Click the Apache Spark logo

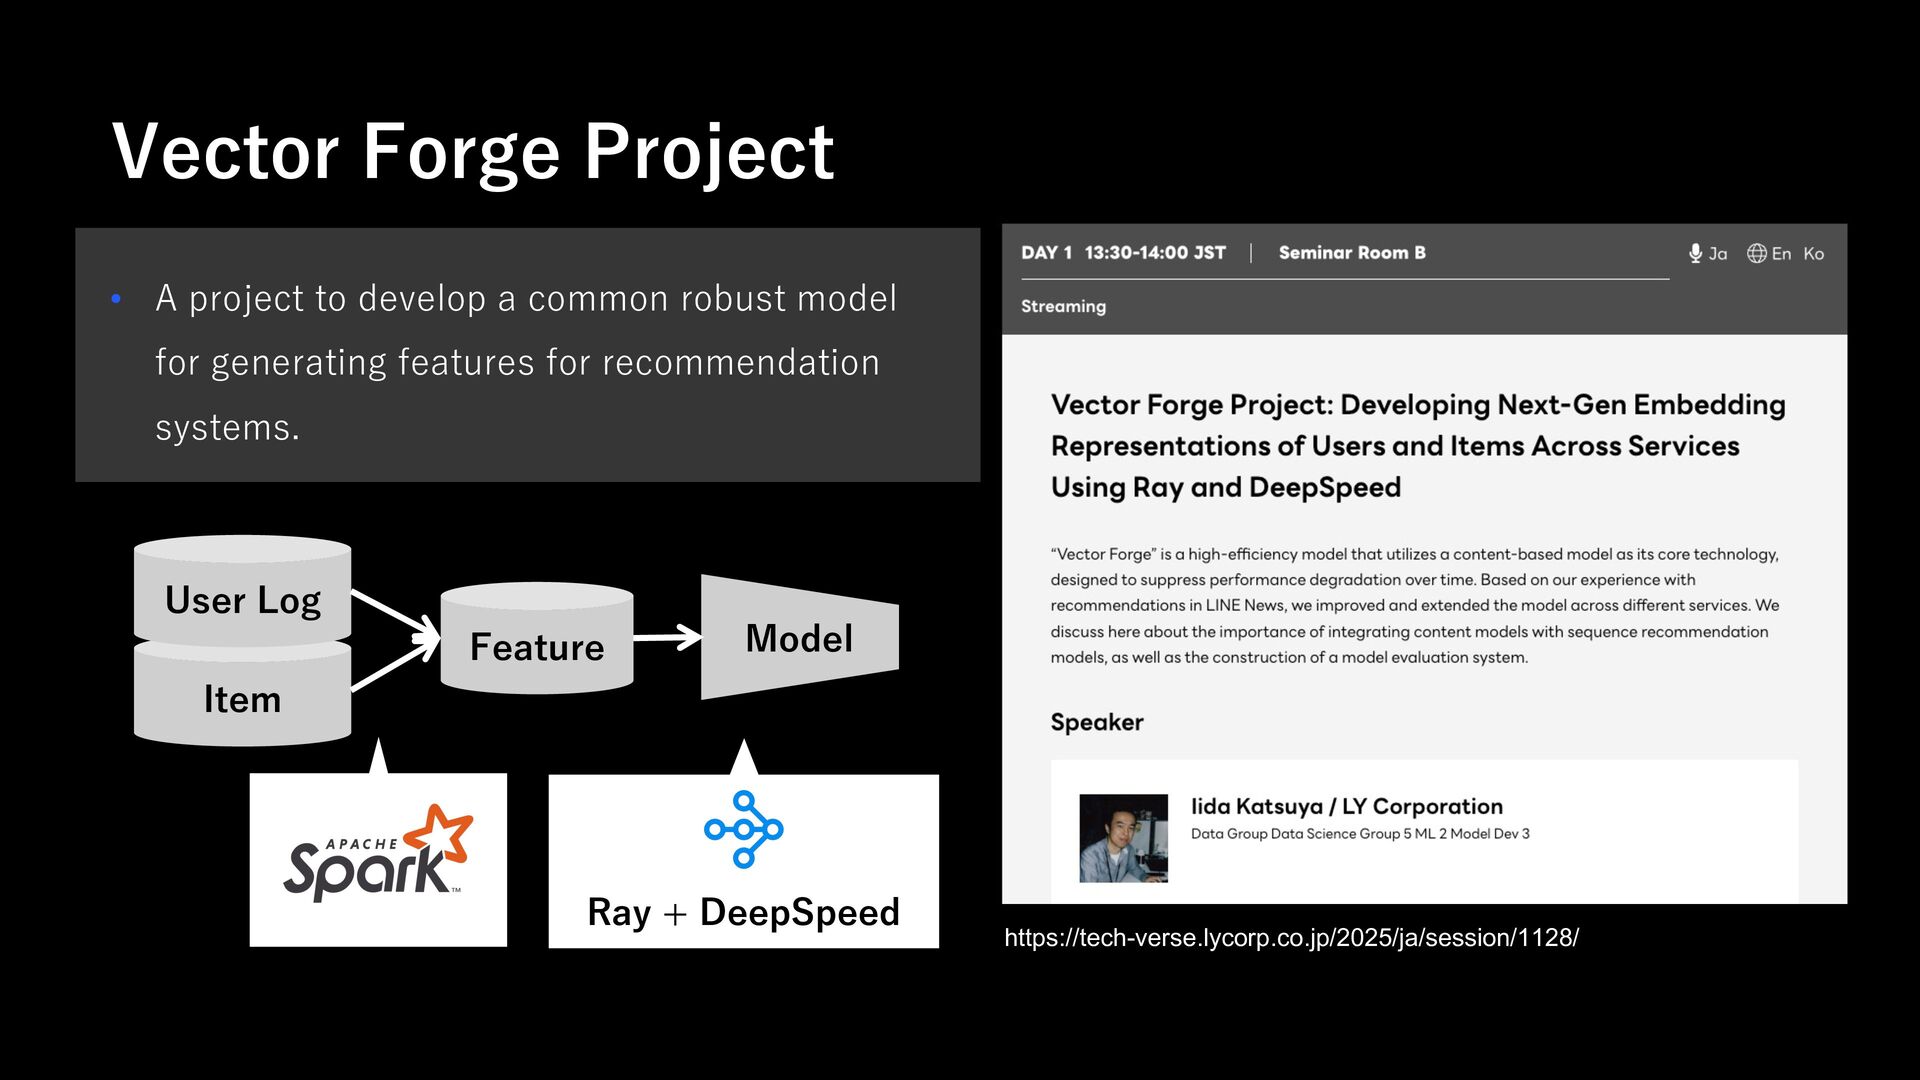click(378, 853)
